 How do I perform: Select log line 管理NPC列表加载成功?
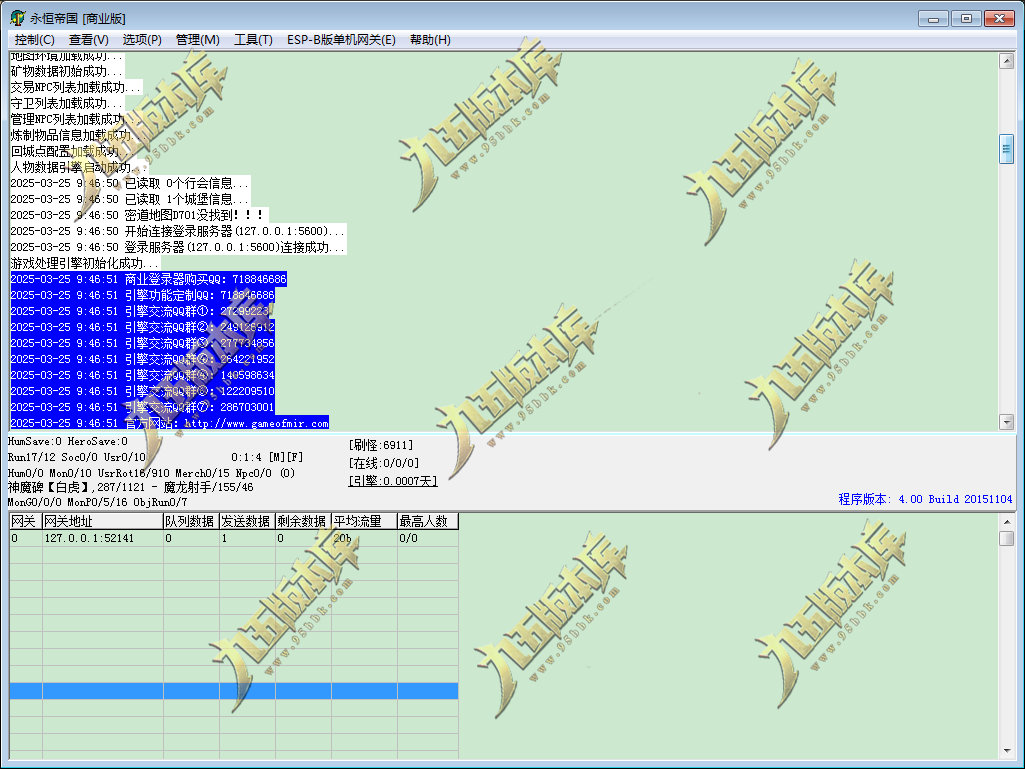coord(76,119)
